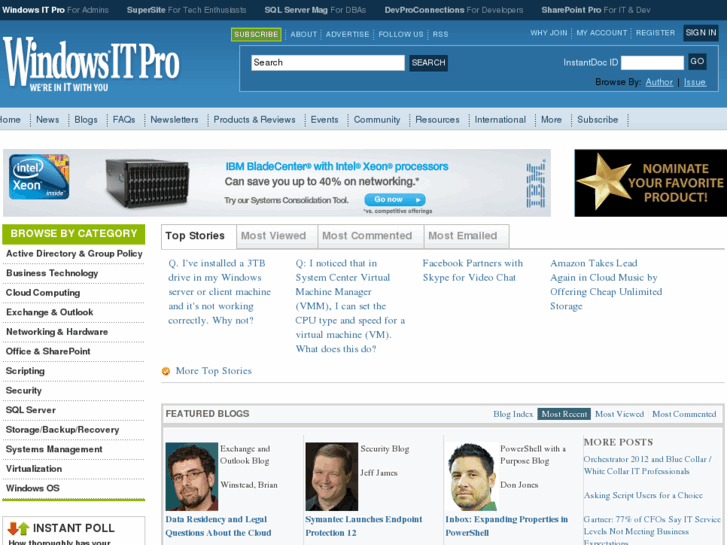This screenshot has height=545, width=727.
Task: Open Jeff James's blog photo
Action: coord(332,476)
